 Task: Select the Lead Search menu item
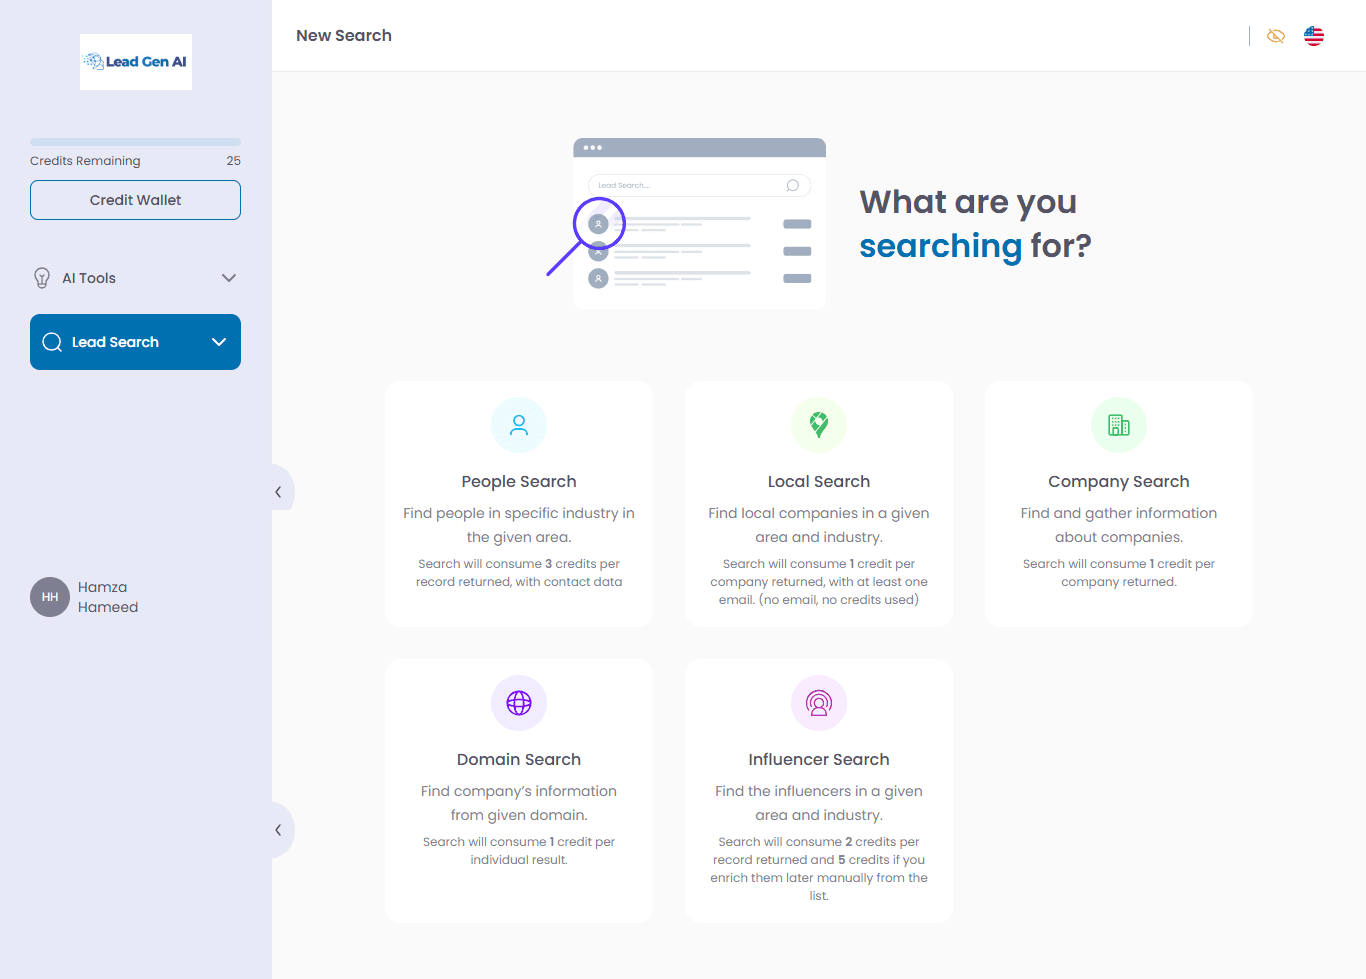pyautogui.click(x=135, y=342)
